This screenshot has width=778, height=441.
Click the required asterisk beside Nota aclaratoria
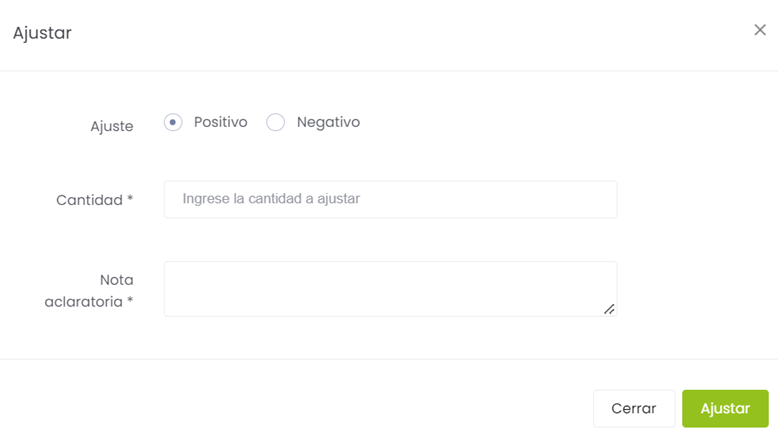[x=130, y=301]
